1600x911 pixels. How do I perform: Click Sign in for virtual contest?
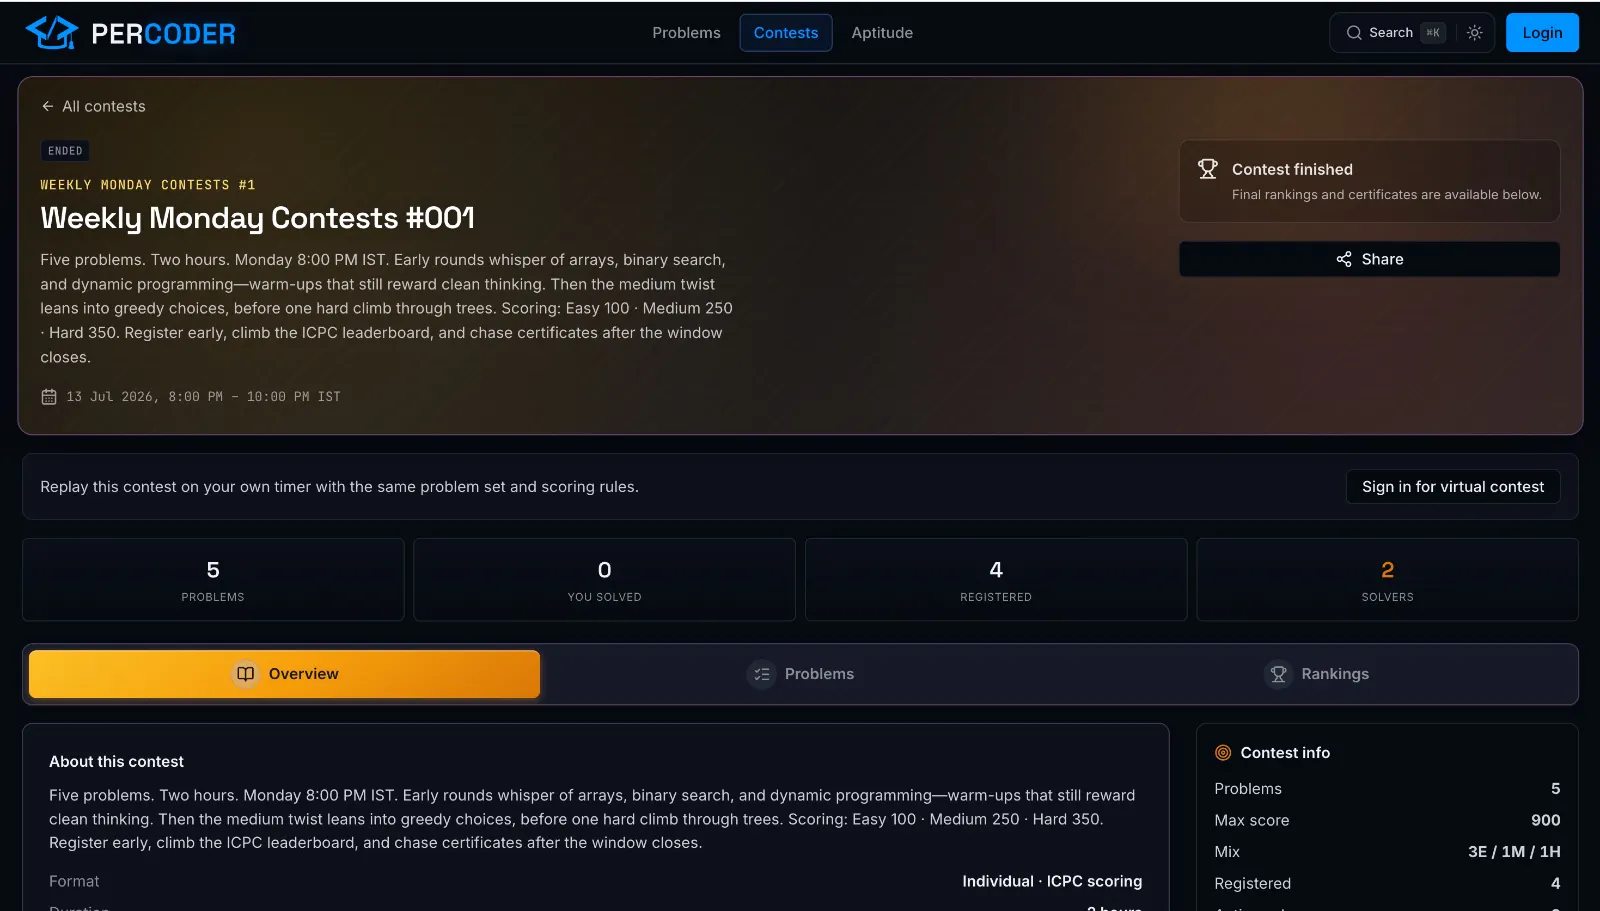pos(1453,487)
